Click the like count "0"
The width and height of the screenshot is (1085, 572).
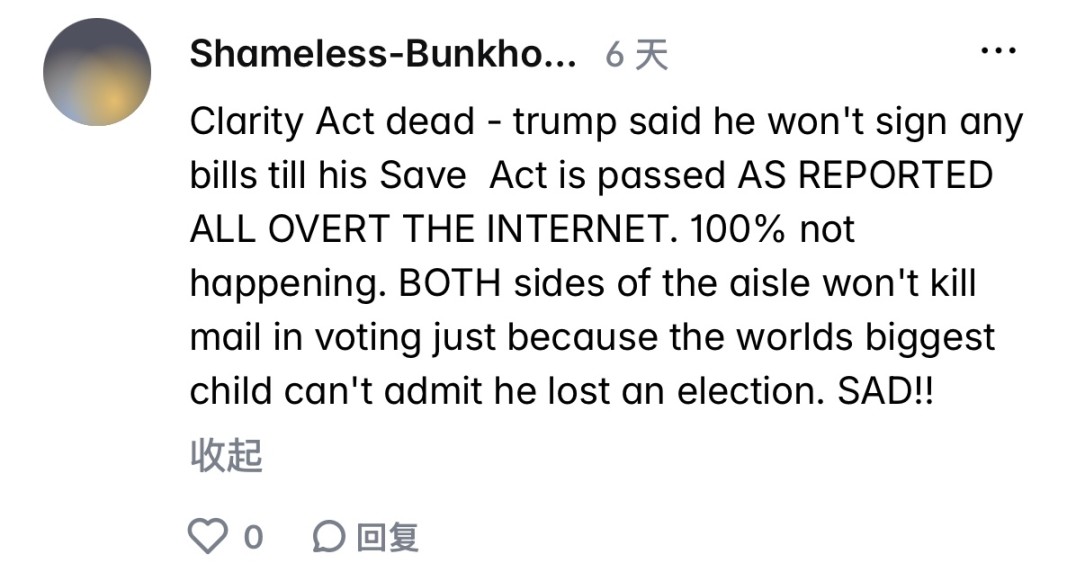coord(253,538)
